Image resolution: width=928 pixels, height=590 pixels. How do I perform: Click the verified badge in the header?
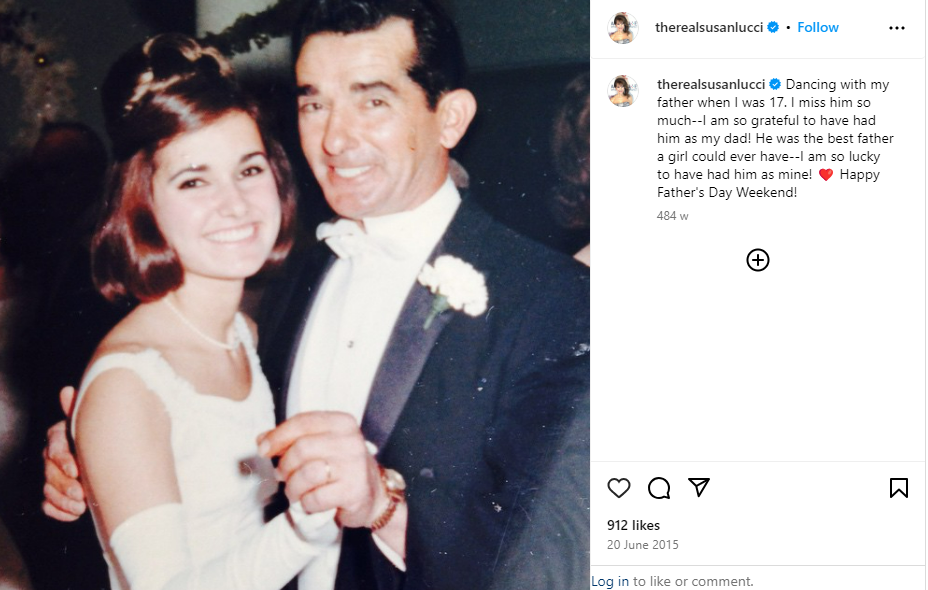click(x=773, y=27)
